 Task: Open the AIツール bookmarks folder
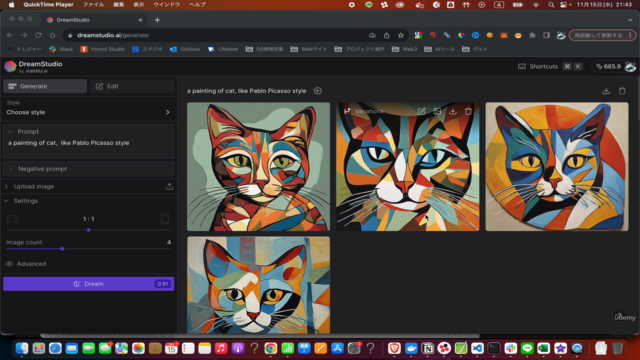[x=441, y=49]
